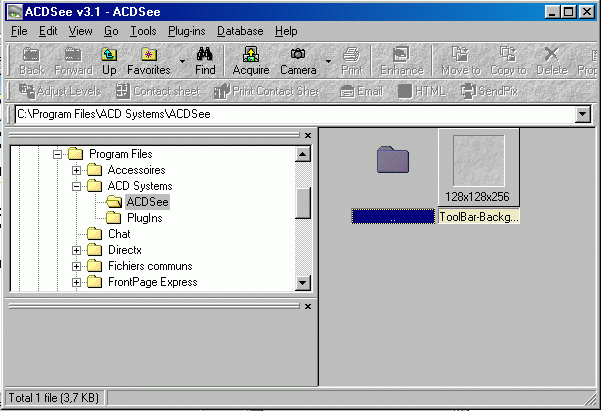The height and width of the screenshot is (411, 601).
Task: Click the Email toolbar item
Action: click(x=361, y=91)
